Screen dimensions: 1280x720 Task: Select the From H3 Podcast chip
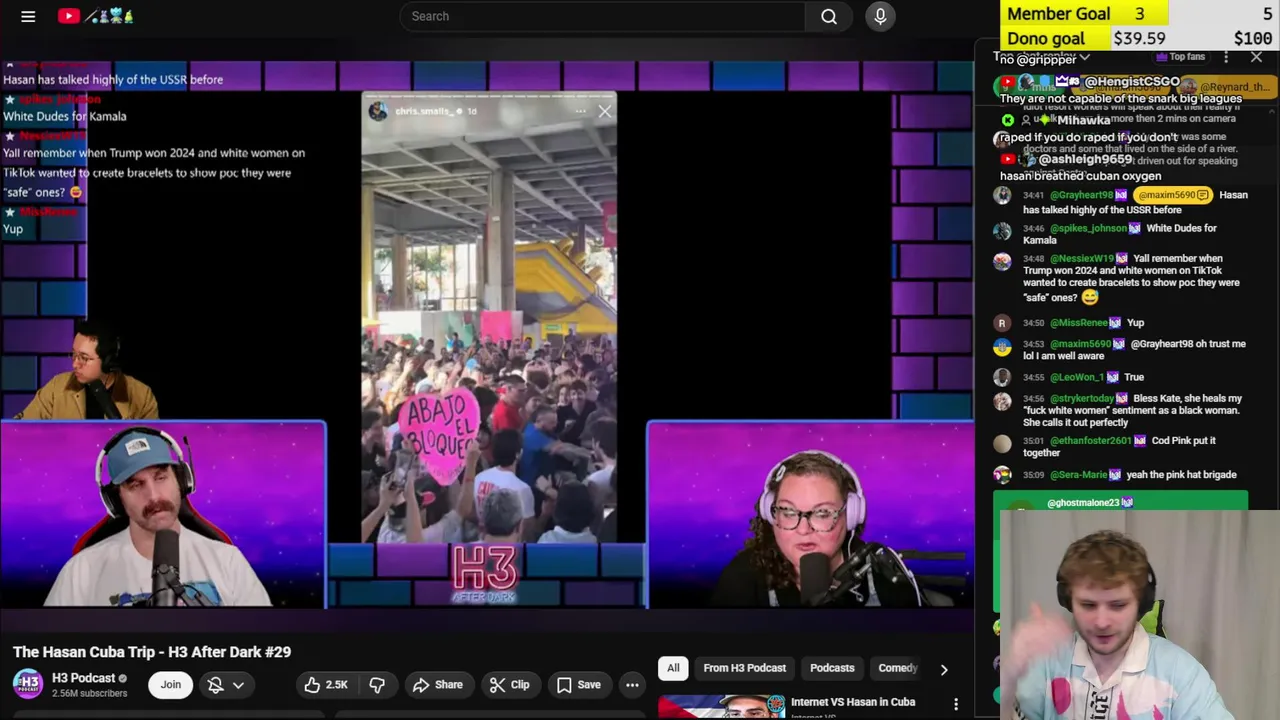click(744, 668)
